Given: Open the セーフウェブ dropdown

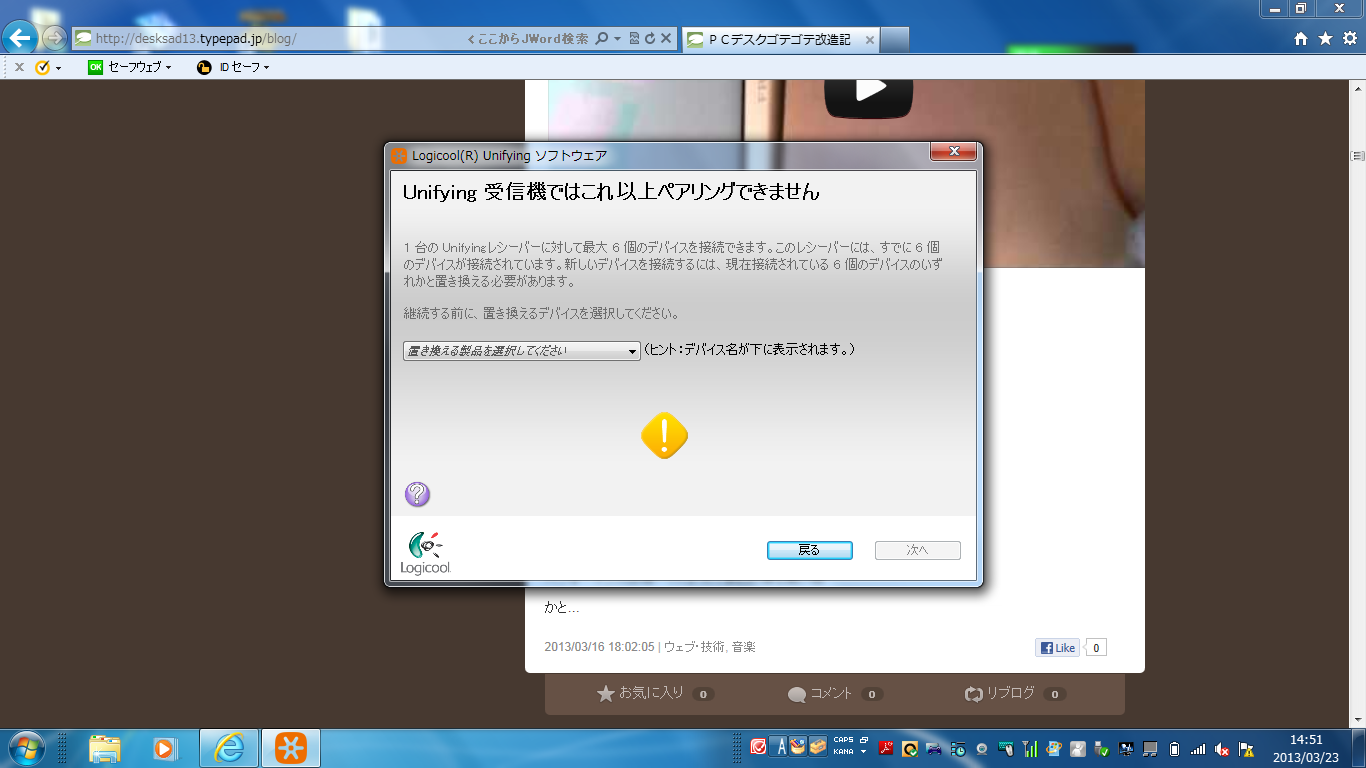Looking at the screenshot, I should tap(130, 67).
